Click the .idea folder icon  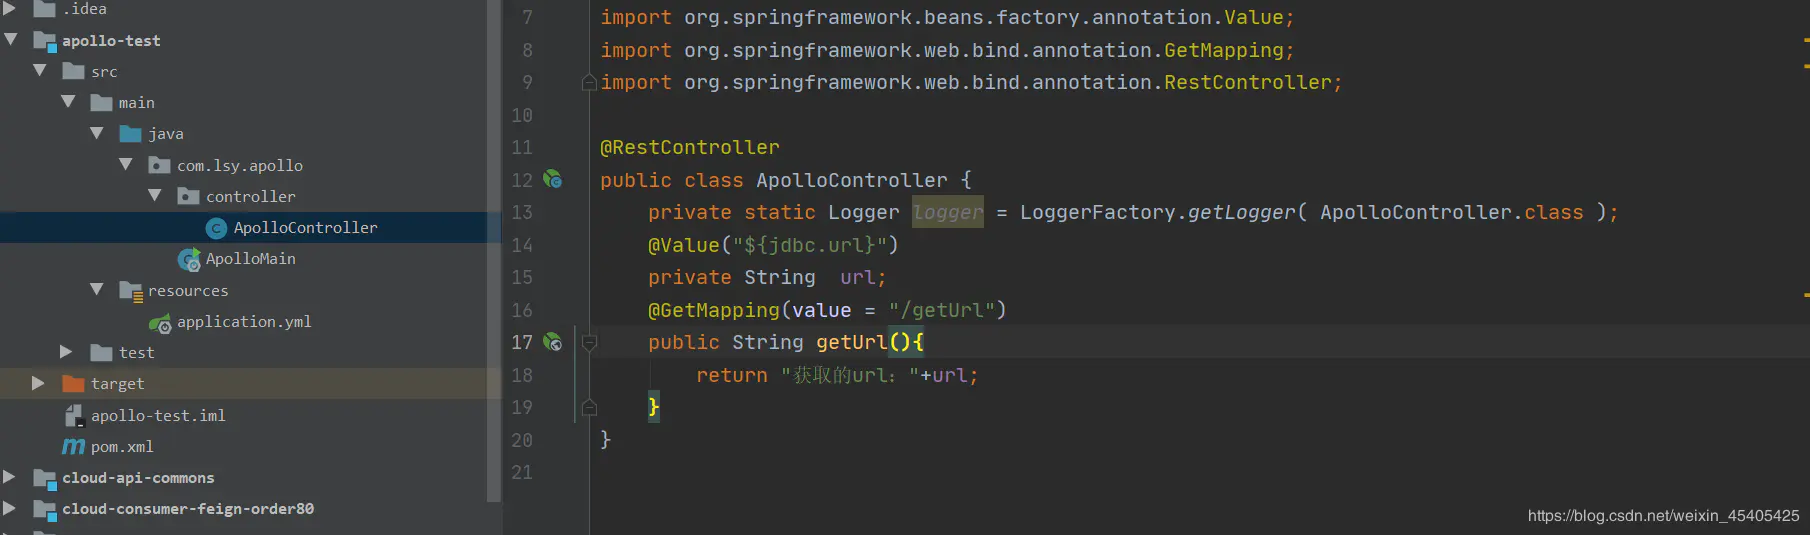tap(44, 9)
